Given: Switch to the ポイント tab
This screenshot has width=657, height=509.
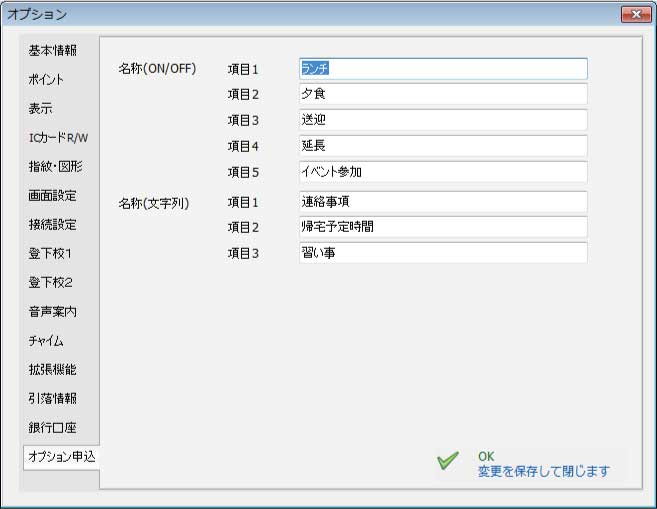Looking at the screenshot, I should tap(47, 79).
